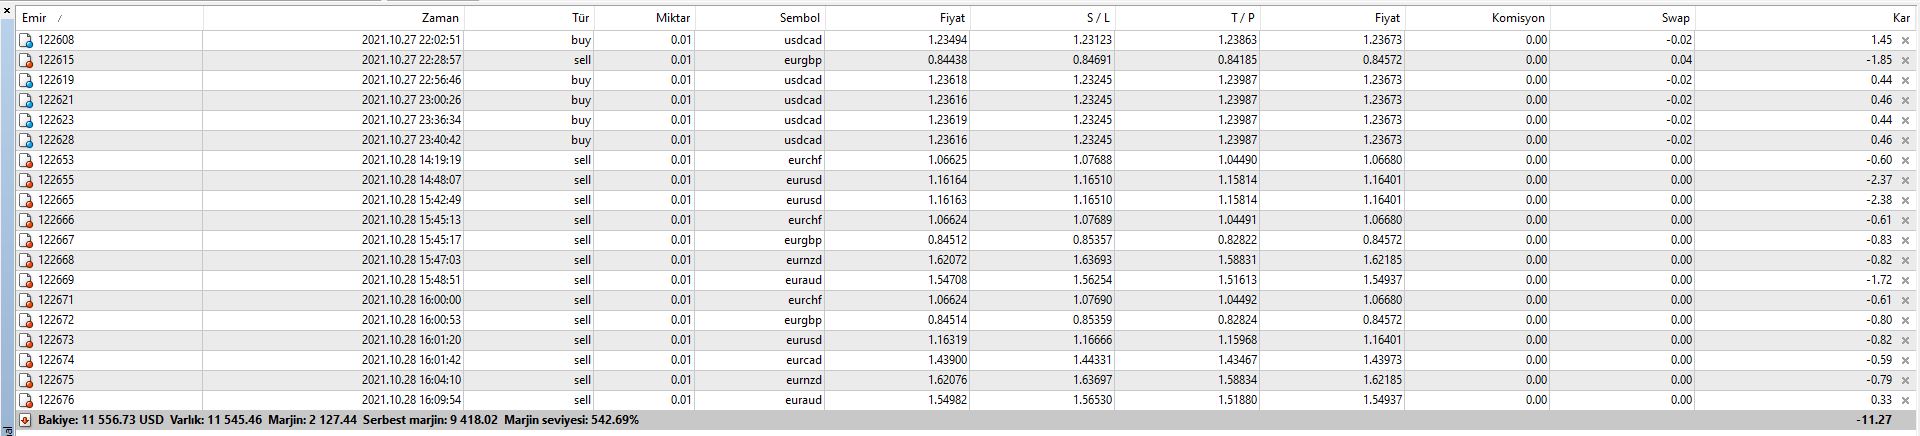Click the sell order icon for ticket 122615
This screenshot has width=1920, height=436.
[x=27, y=61]
